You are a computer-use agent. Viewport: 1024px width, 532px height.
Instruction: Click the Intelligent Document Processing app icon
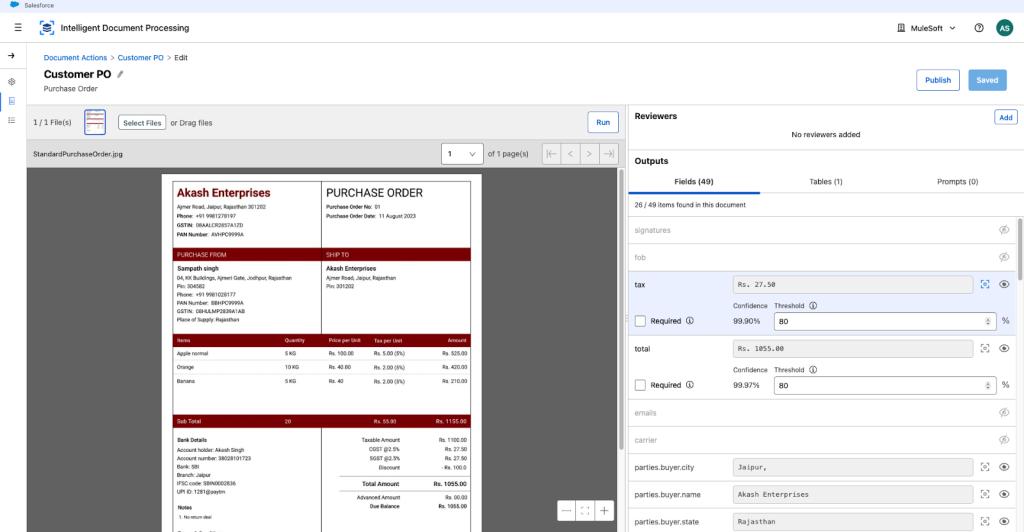tap(46, 28)
